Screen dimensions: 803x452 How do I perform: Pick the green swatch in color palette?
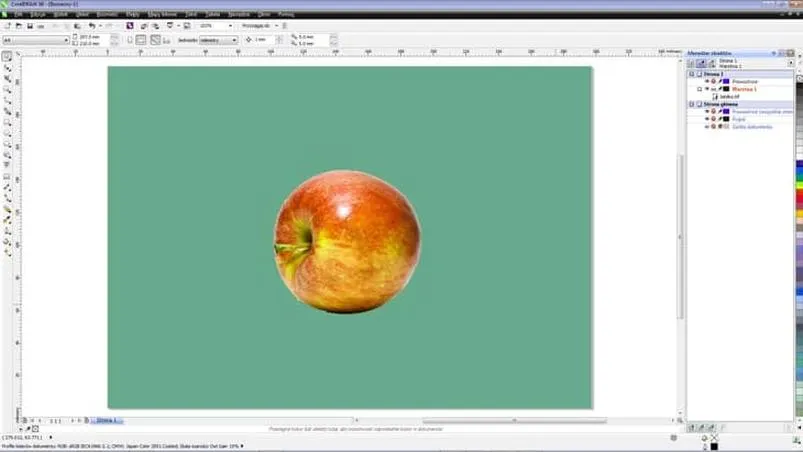point(799,177)
